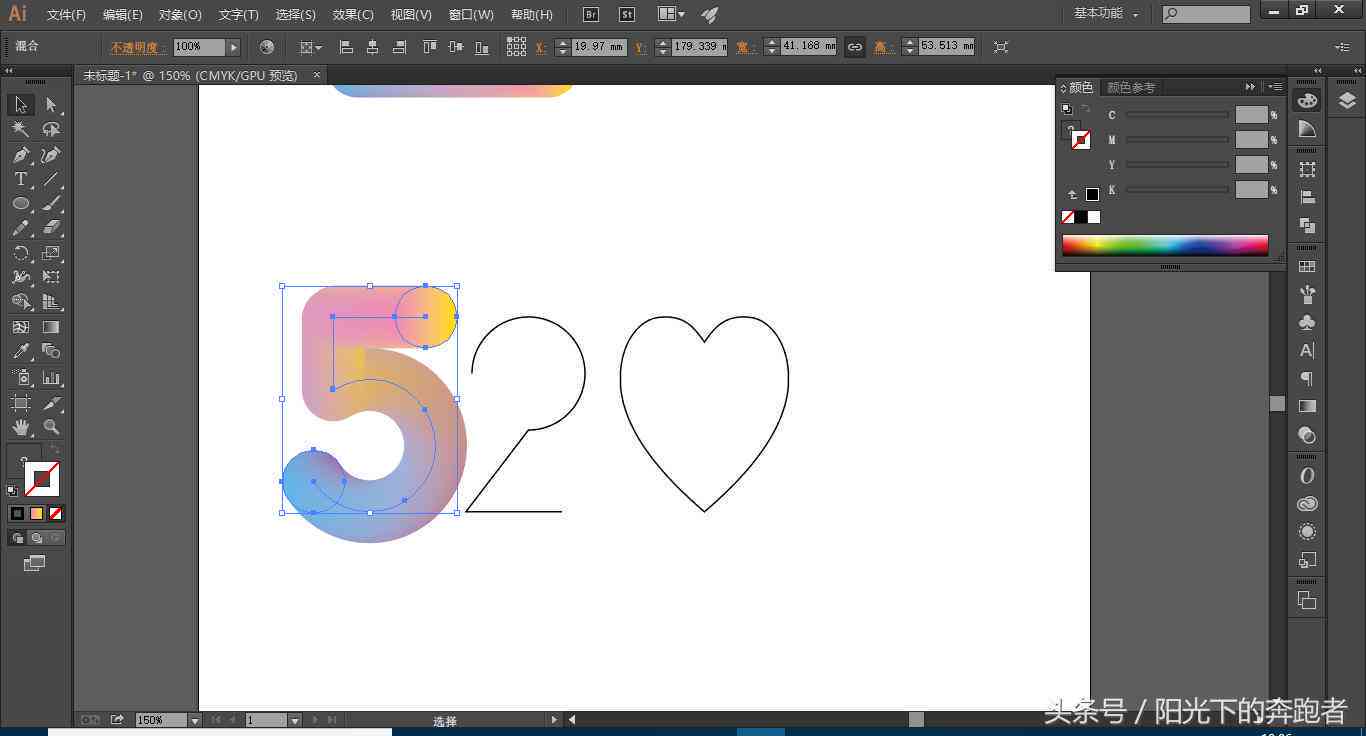Open the Pathfinder panel icon
1366x736 pixels.
(1307, 226)
